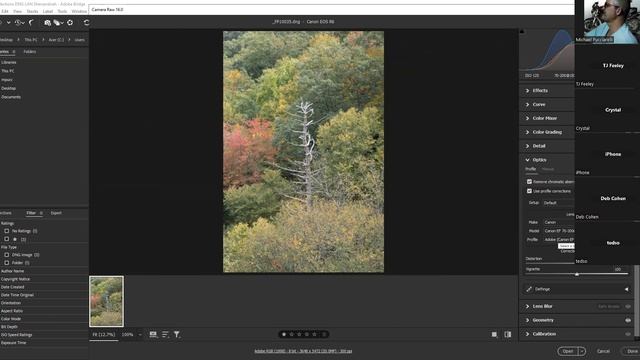Select the Profile tab in Optics

point(531,169)
